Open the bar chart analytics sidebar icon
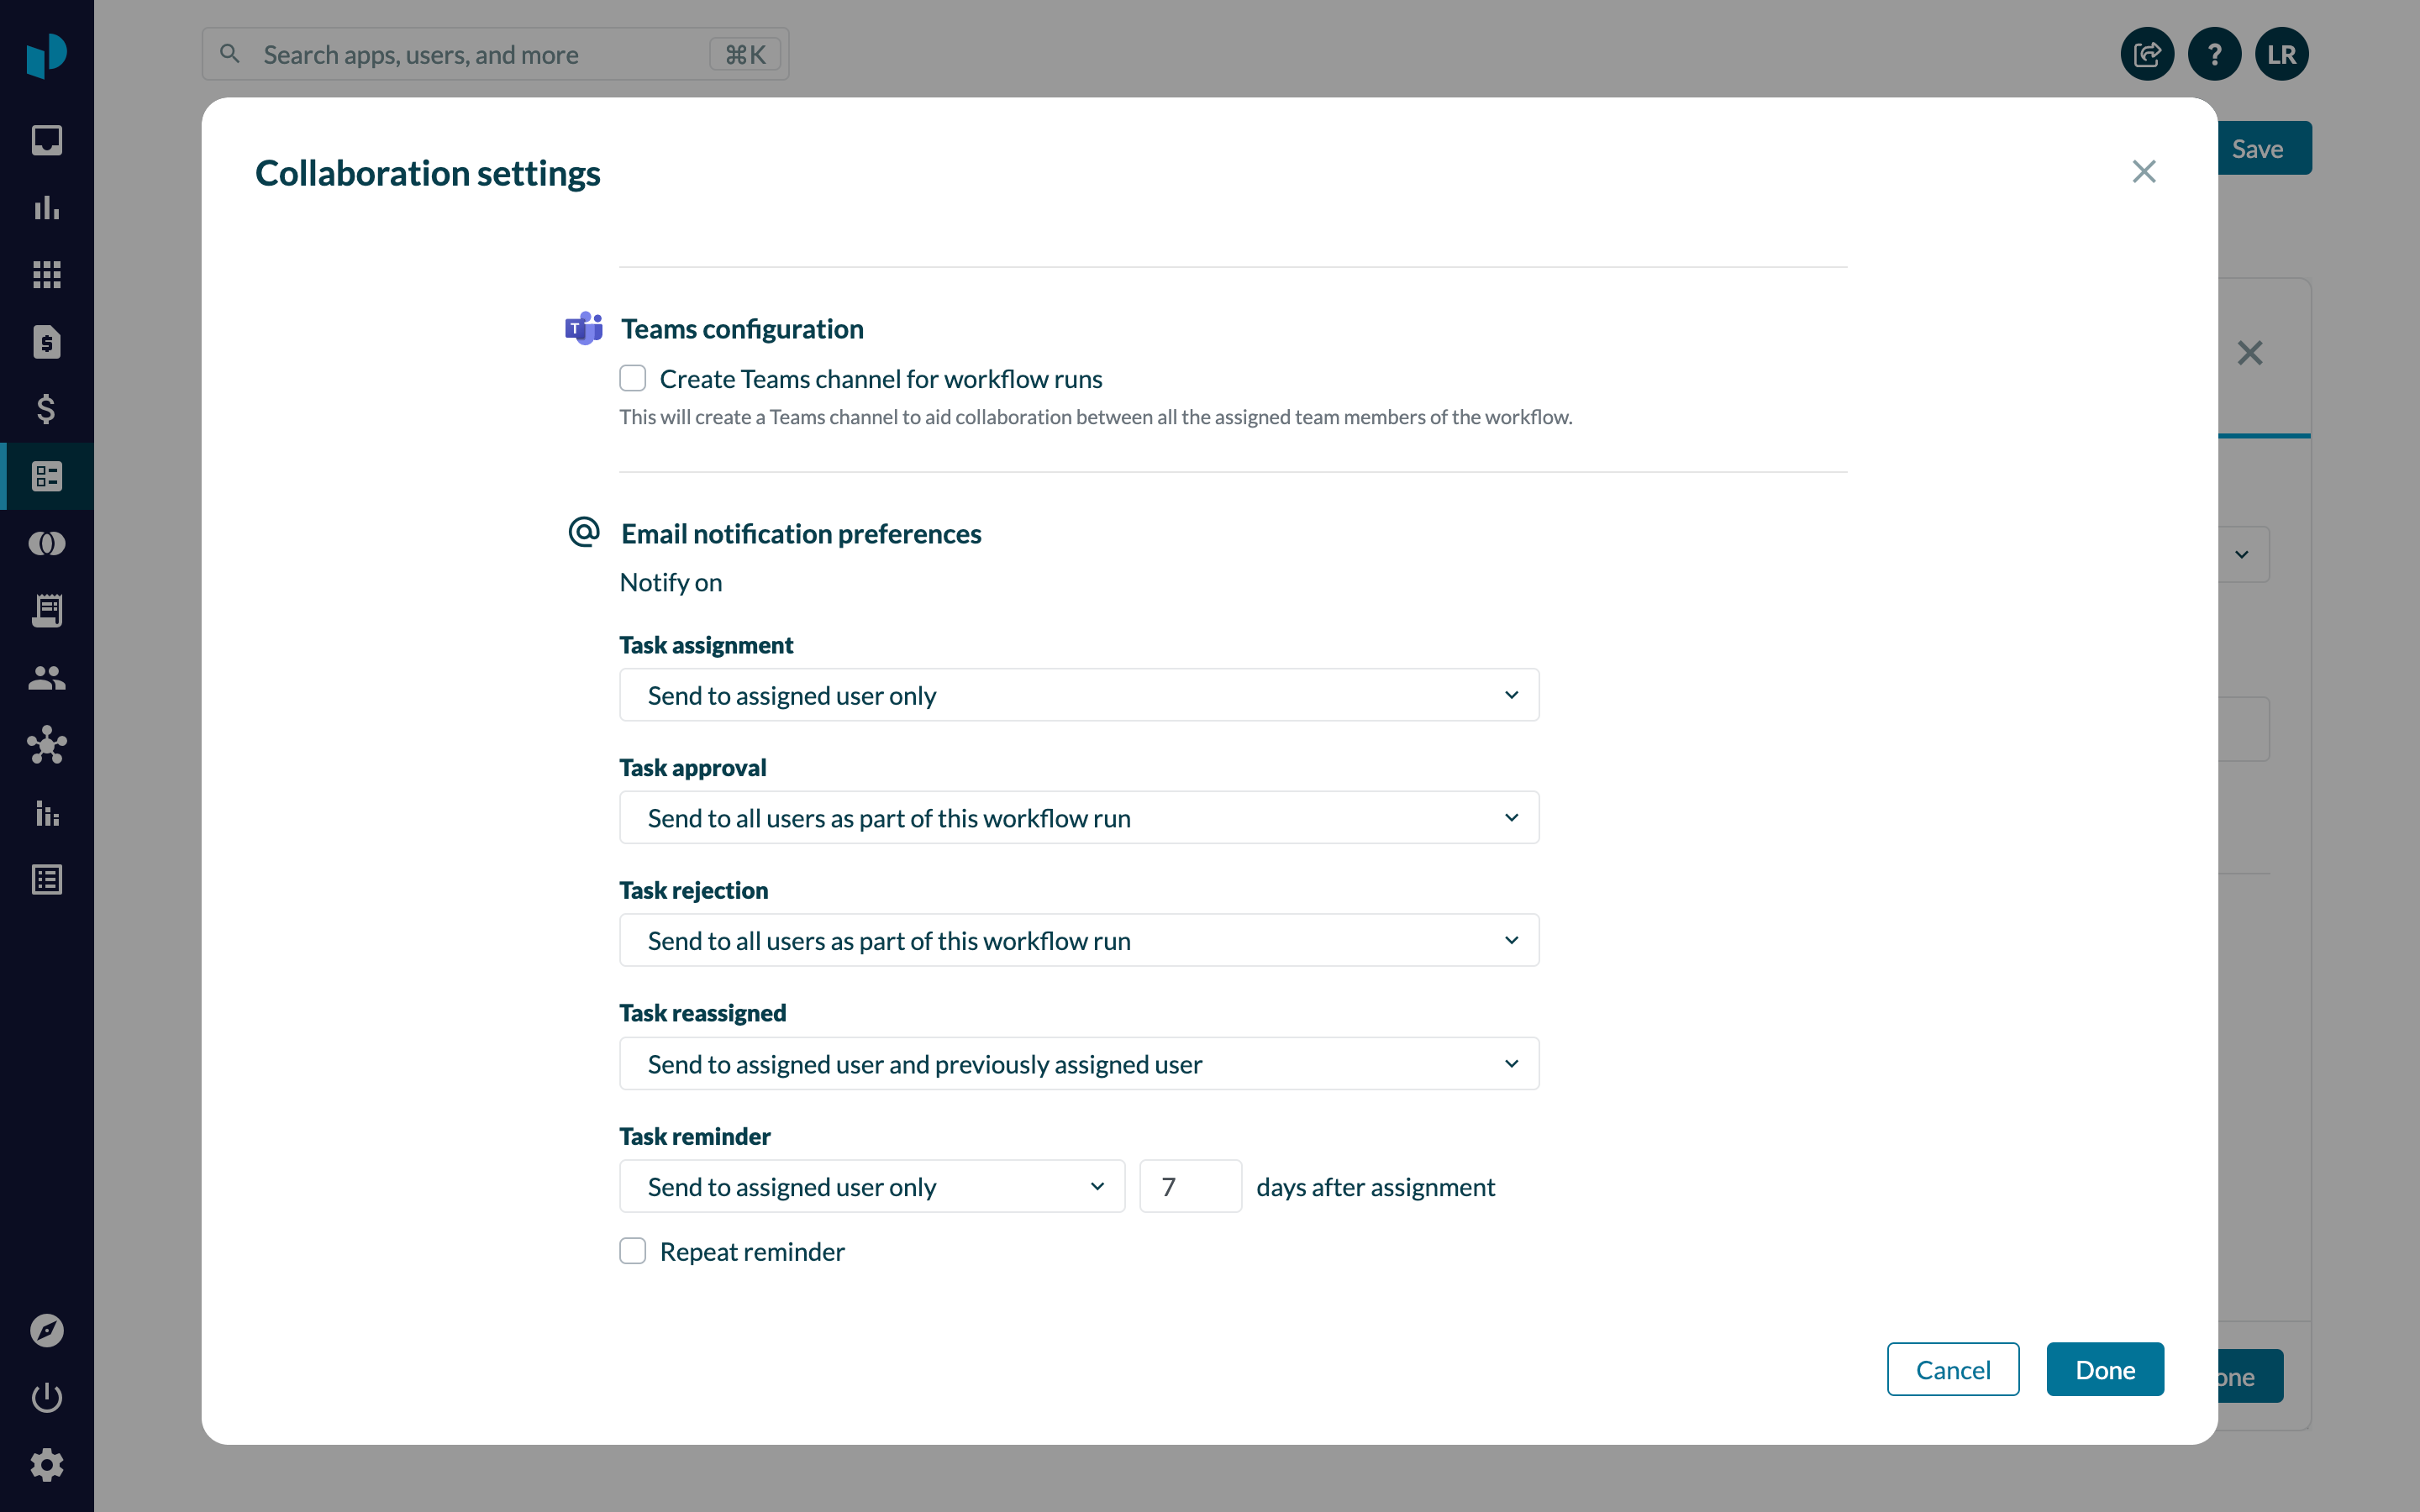 [x=46, y=207]
